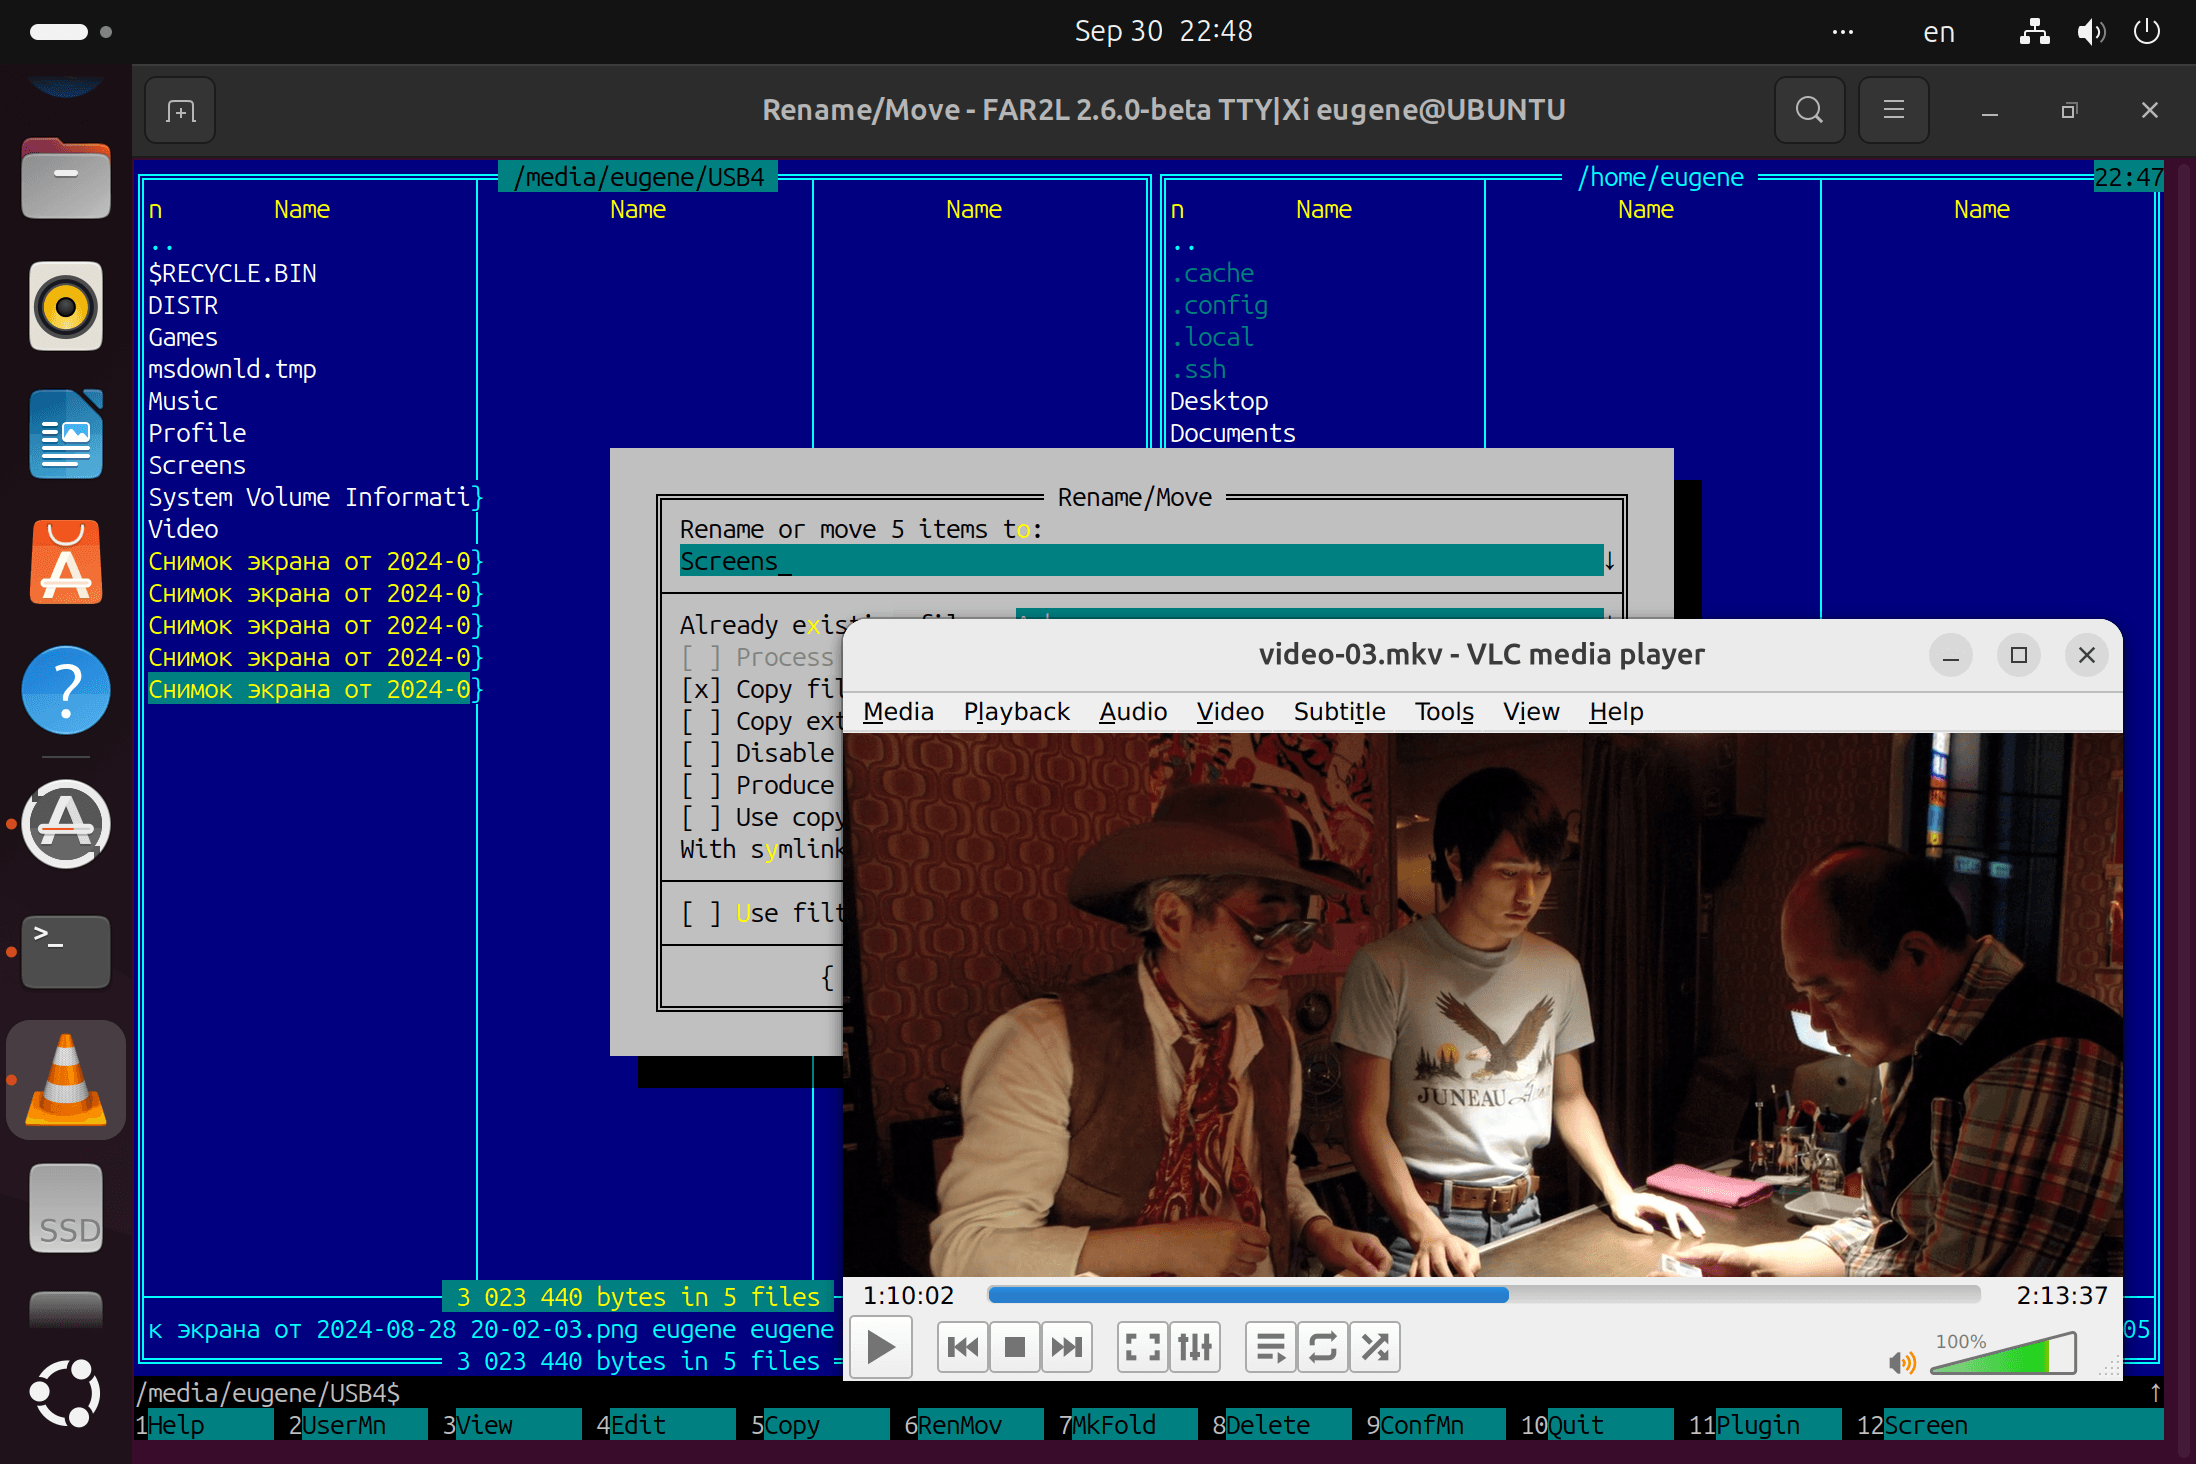Open VLC extended settings equalizer icon
The width and height of the screenshot is (2196, 1464).
point(1195,1347)
